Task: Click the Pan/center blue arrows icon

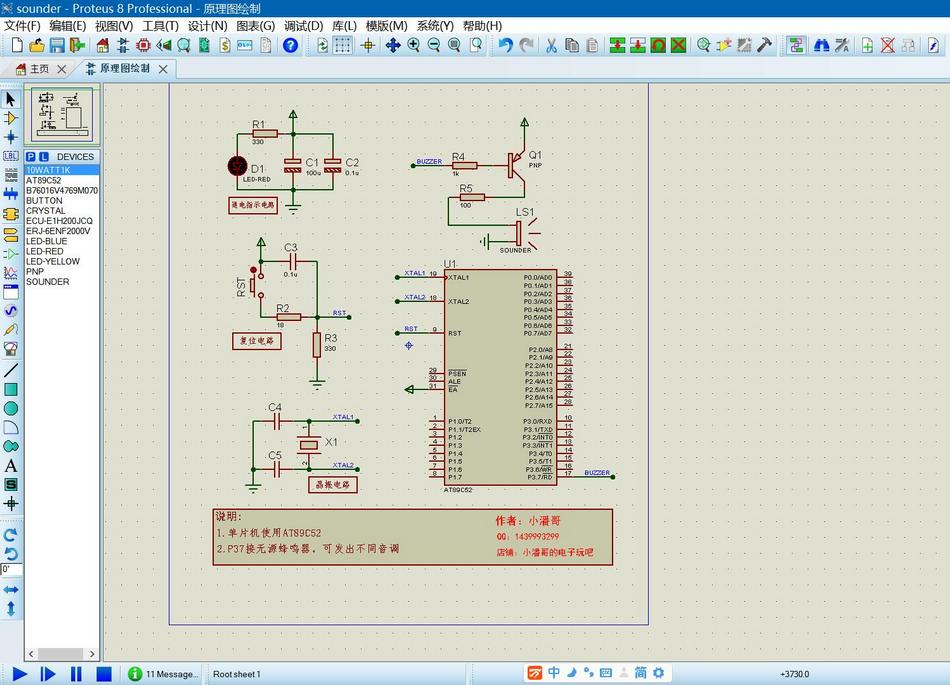Action: (393, 45)
